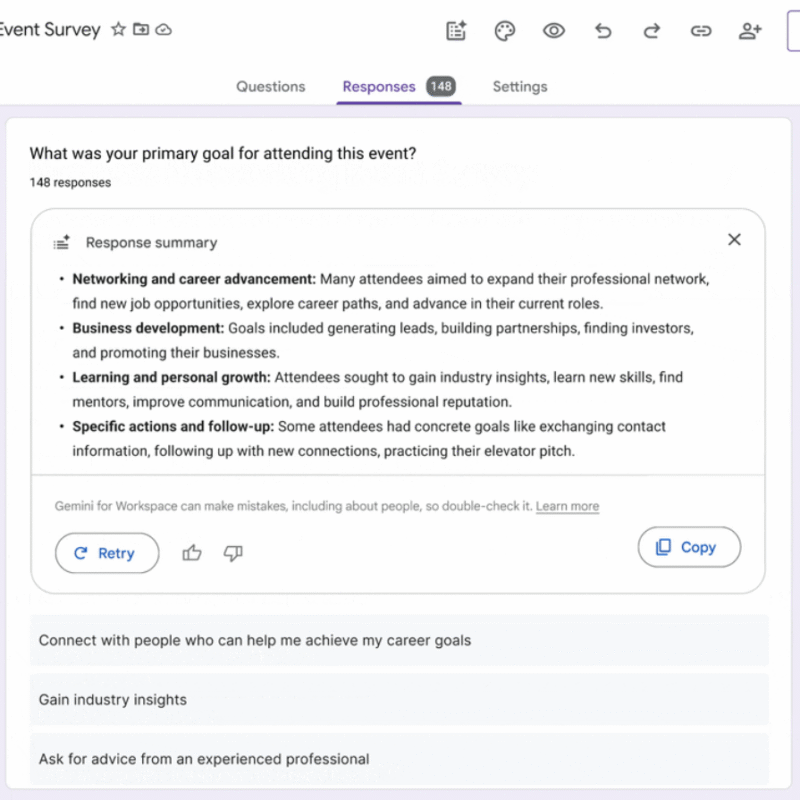
Task: Undo the last change
Action: click(603, 31)
